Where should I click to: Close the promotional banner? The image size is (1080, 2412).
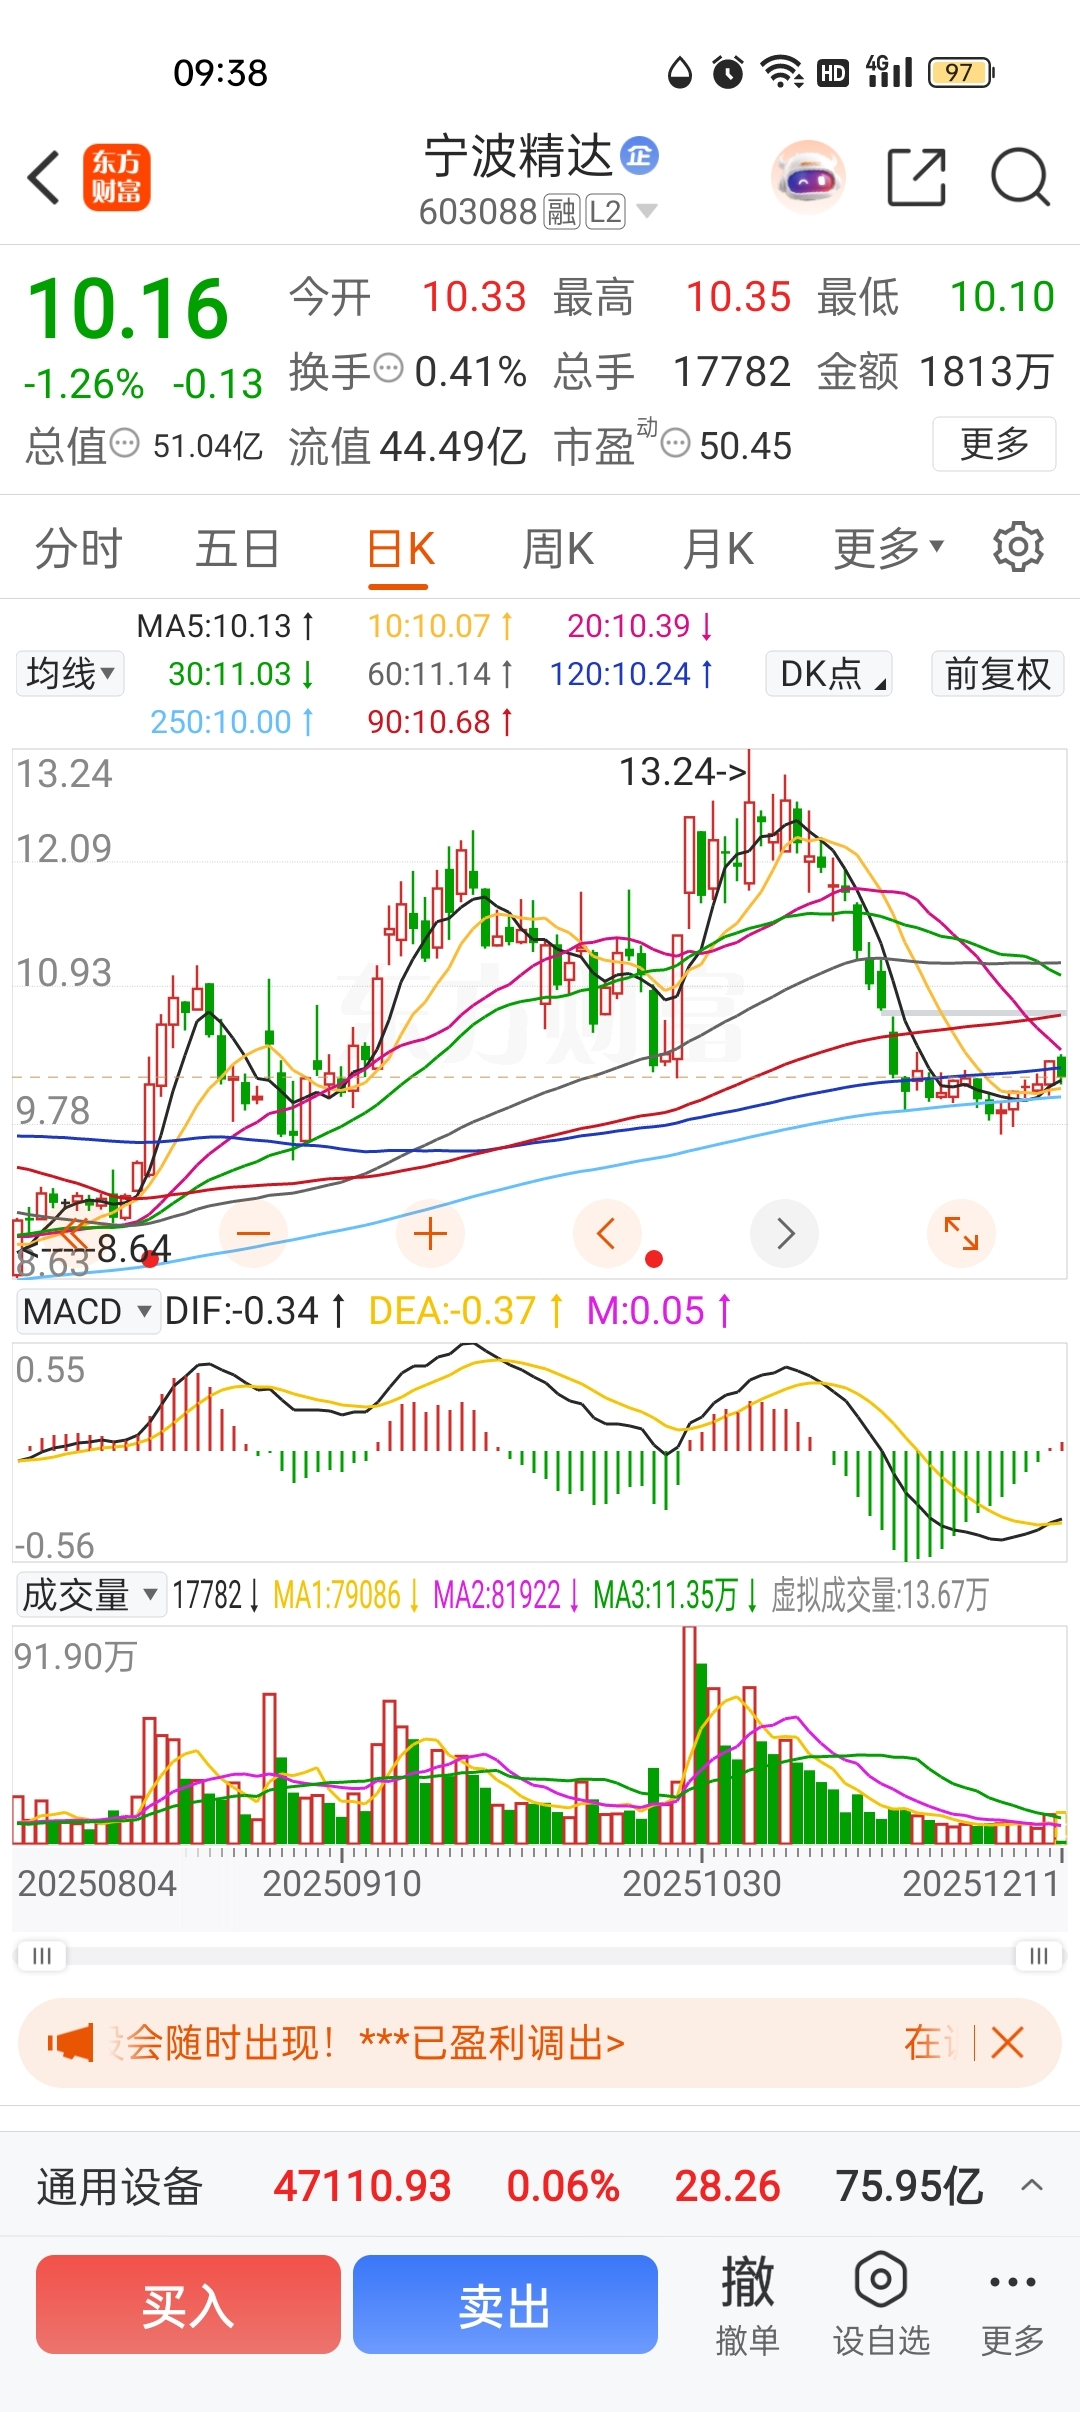(x=1007, y=2042)
